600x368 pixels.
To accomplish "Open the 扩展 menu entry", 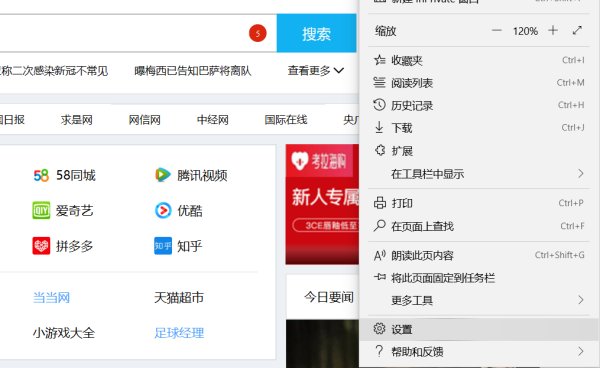I will [479, 151].
